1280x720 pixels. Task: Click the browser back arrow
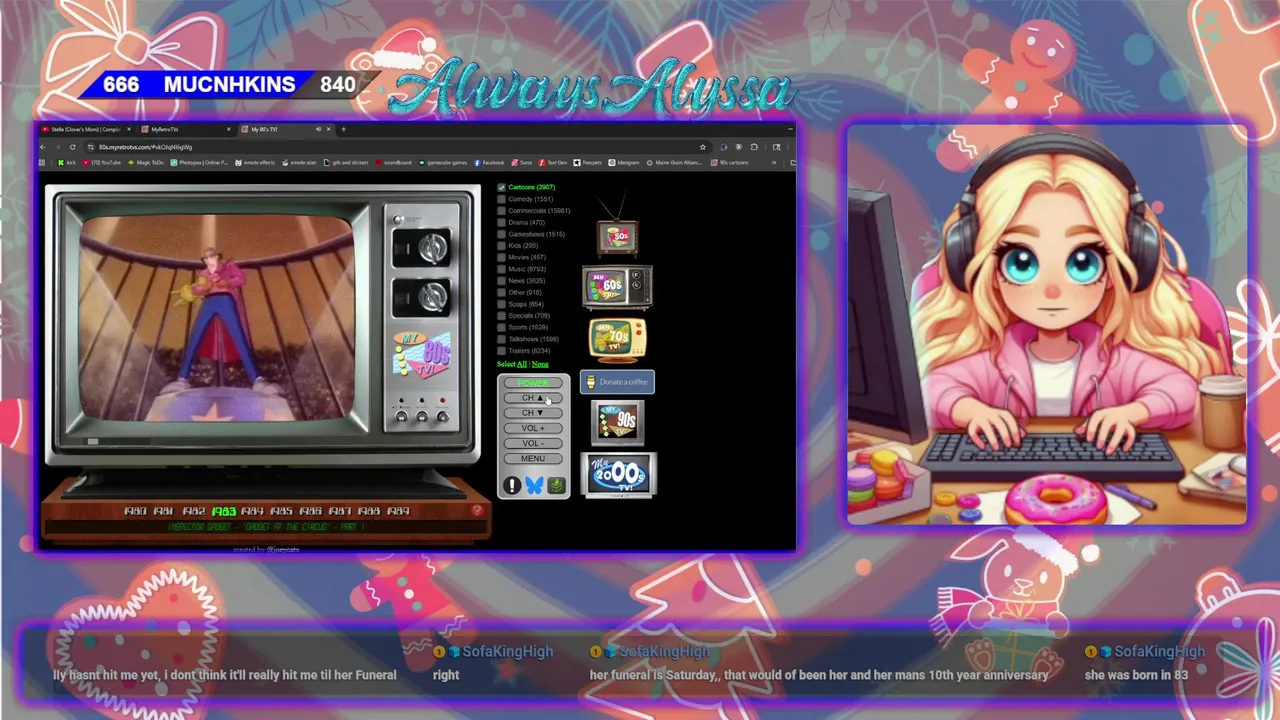[43, 147]
